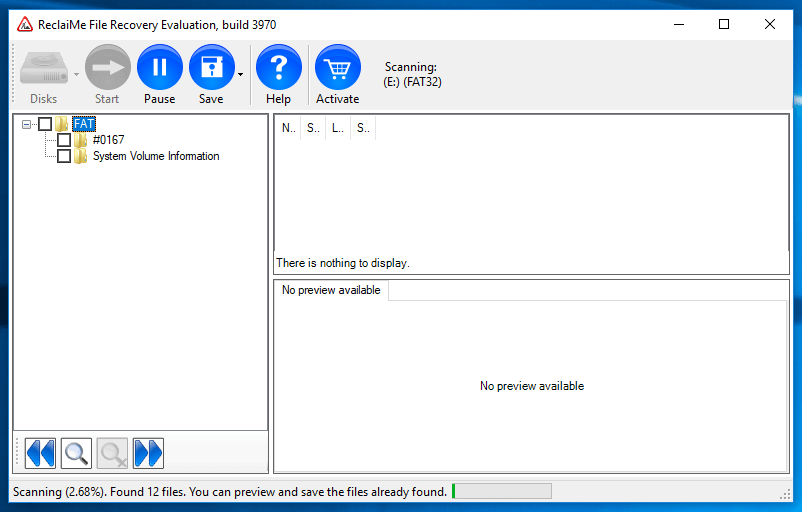Image resolution: width=802 pixels, height=512 pixels.
Task: Click the status bar scanning message
Action: tap(230, 492)
